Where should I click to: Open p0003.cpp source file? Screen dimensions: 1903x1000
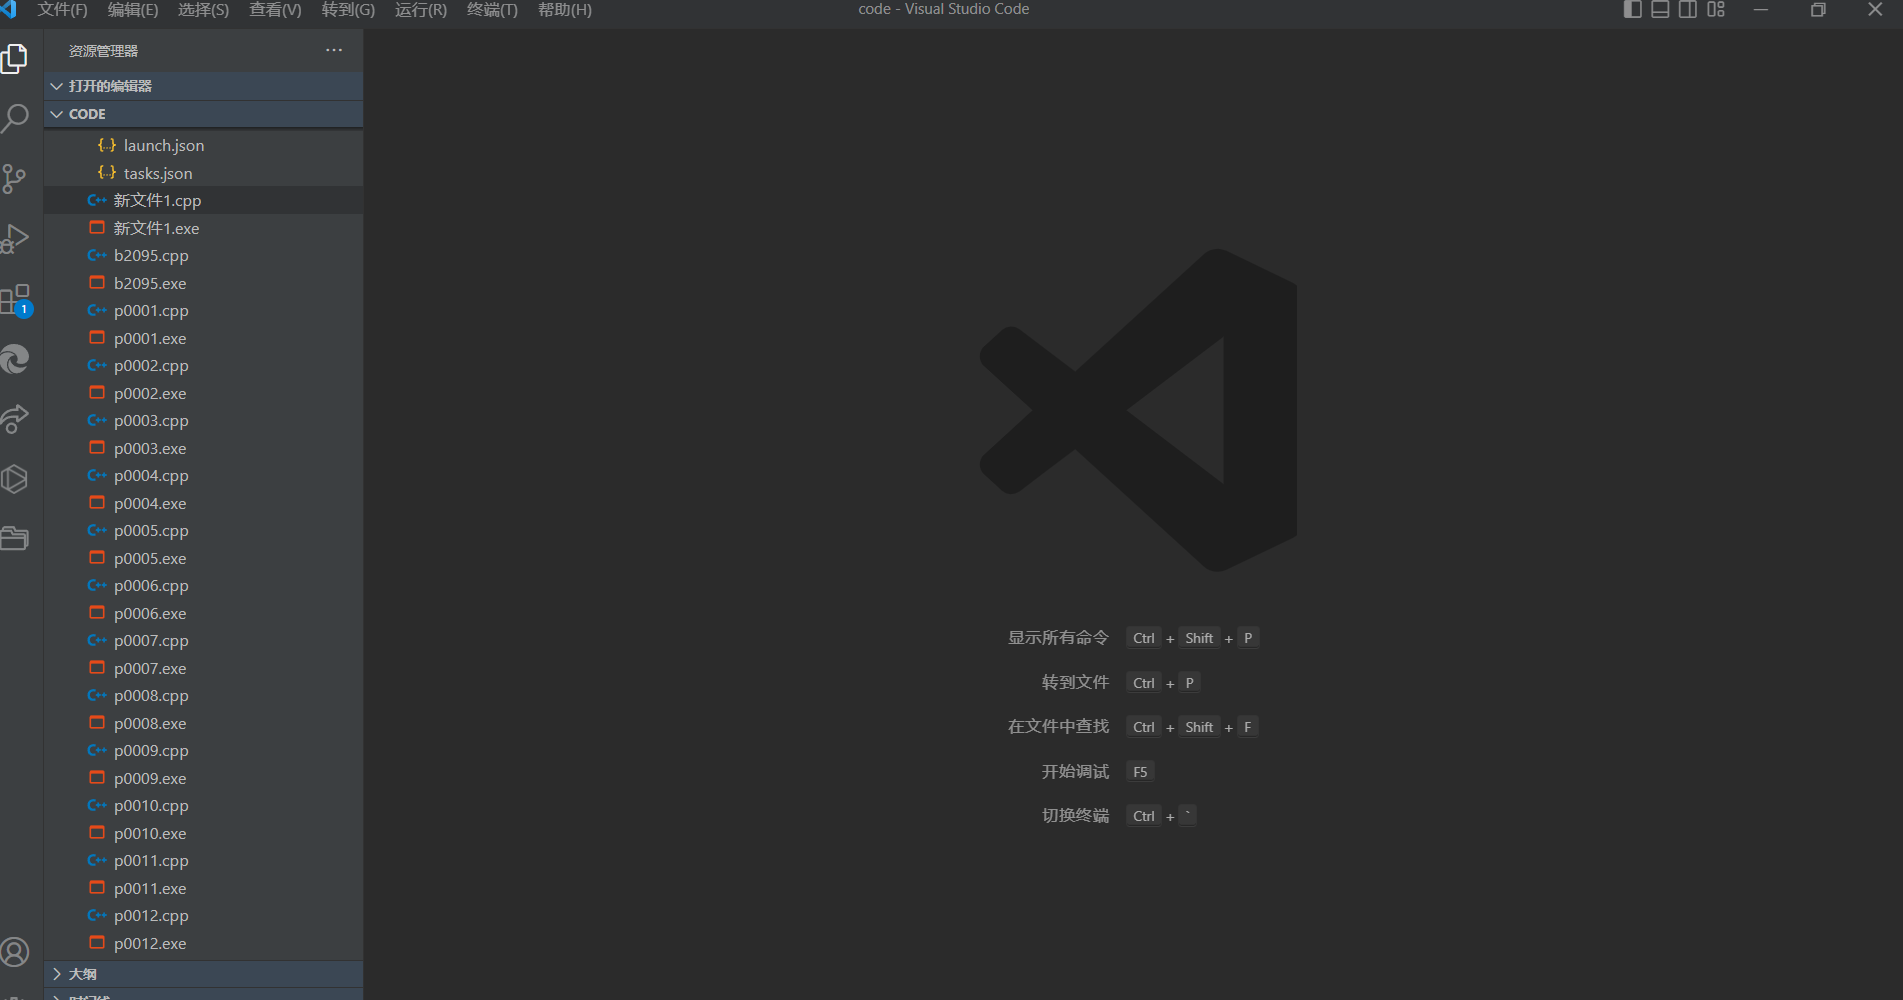204,420
